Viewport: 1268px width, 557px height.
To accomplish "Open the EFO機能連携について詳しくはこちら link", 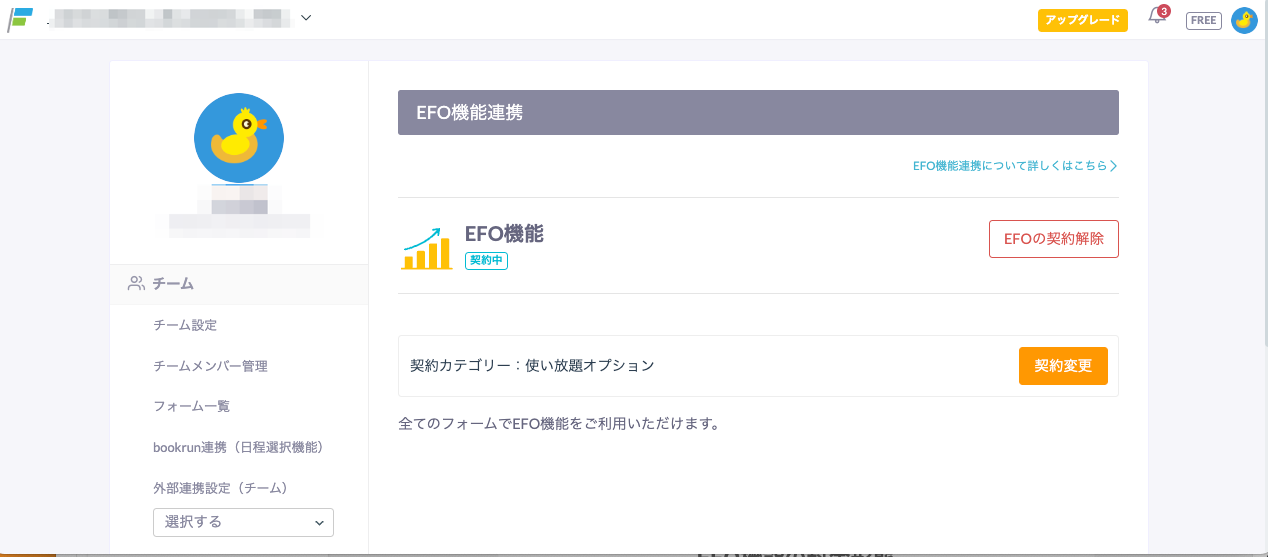I will point(1014,166).
